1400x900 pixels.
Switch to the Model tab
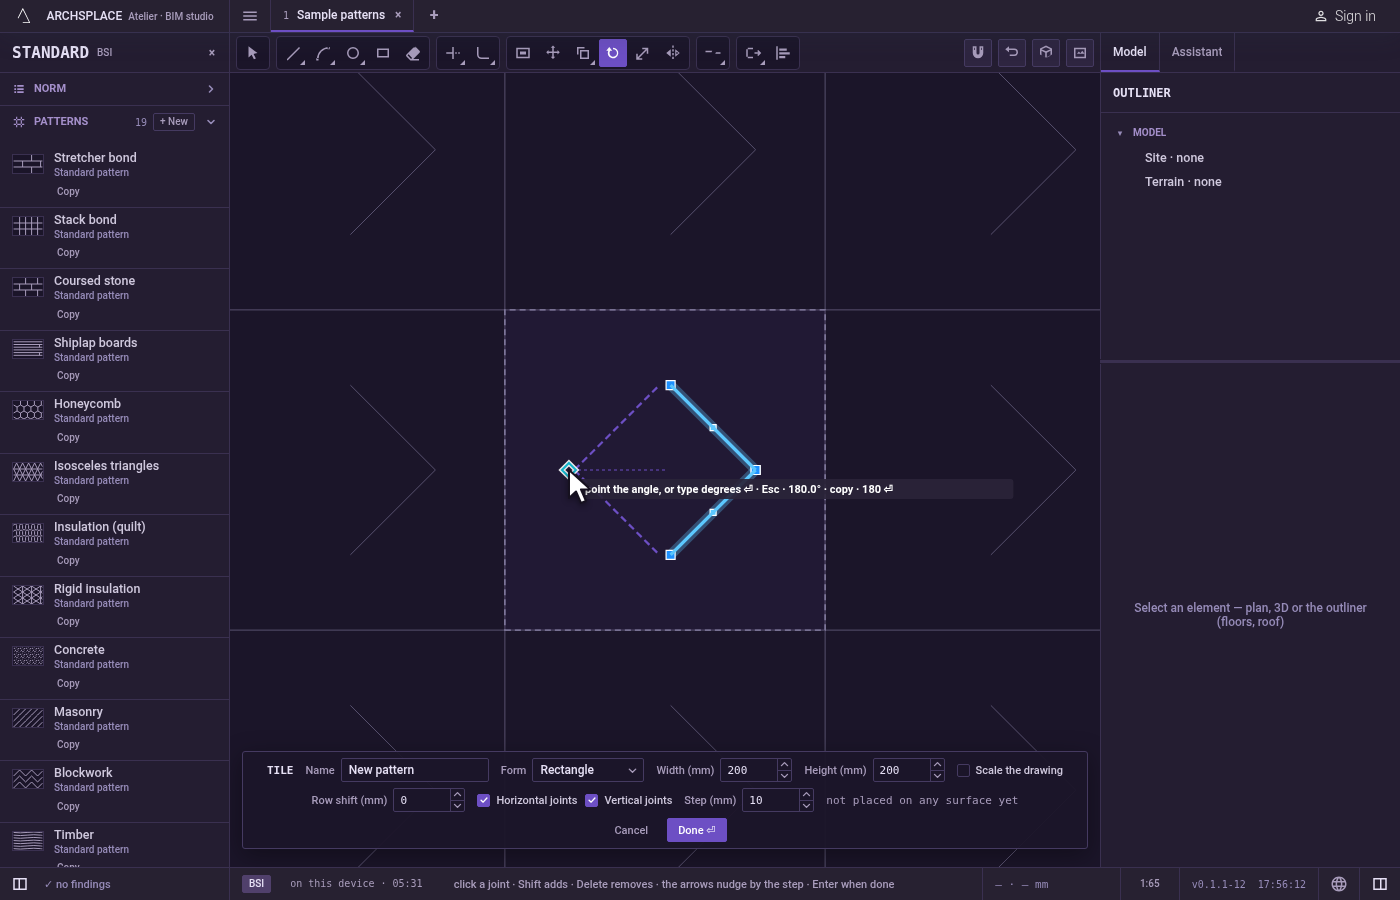(x=1130, y=52)
